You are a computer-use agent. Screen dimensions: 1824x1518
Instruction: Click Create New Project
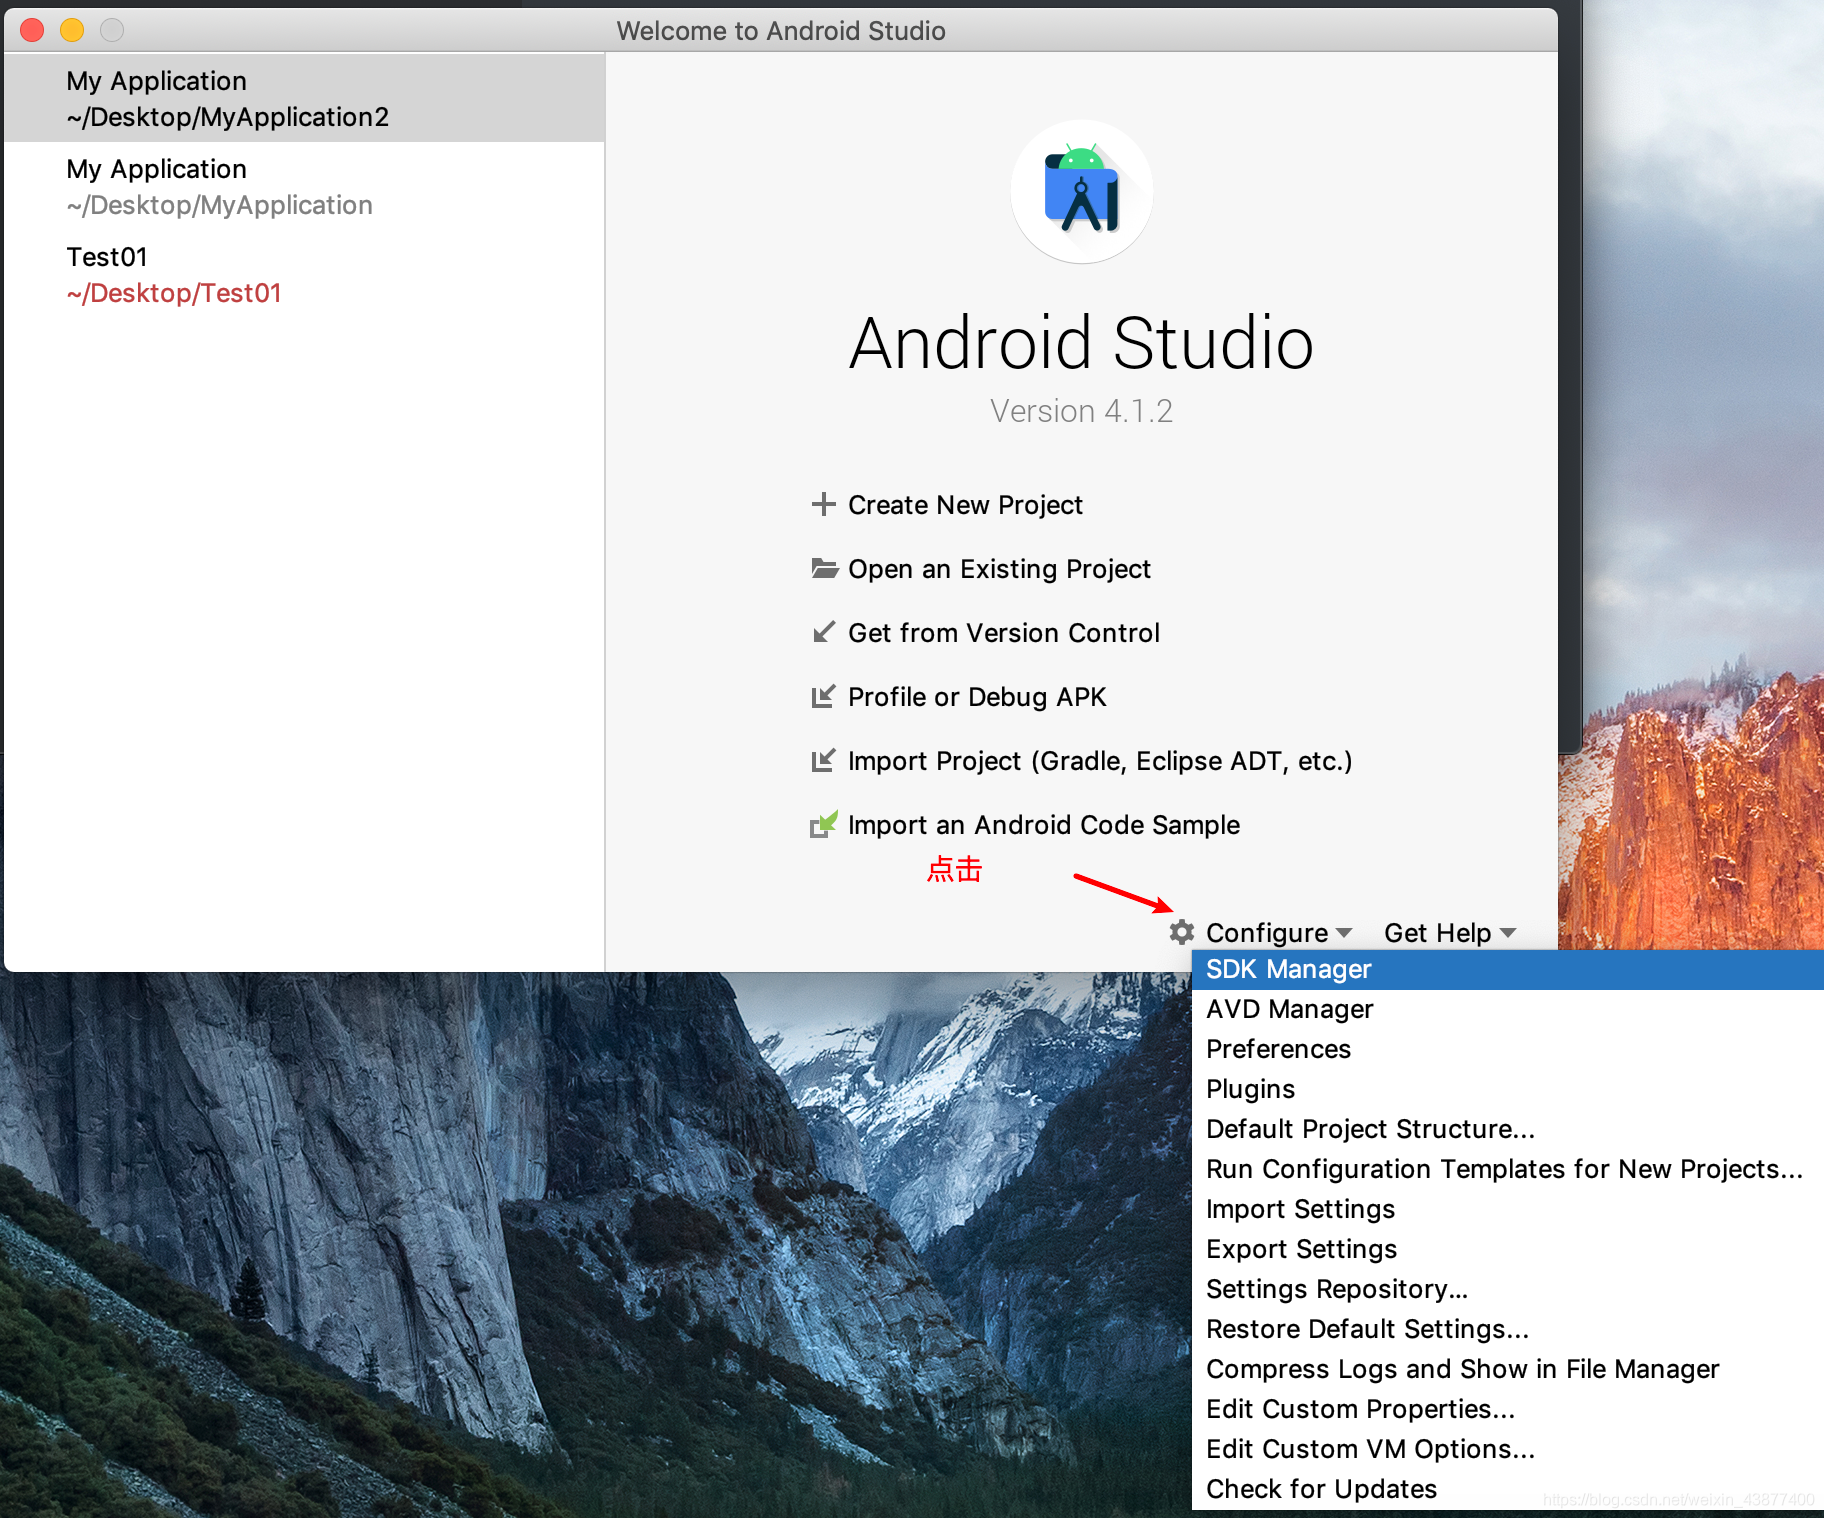click(965, 505)
